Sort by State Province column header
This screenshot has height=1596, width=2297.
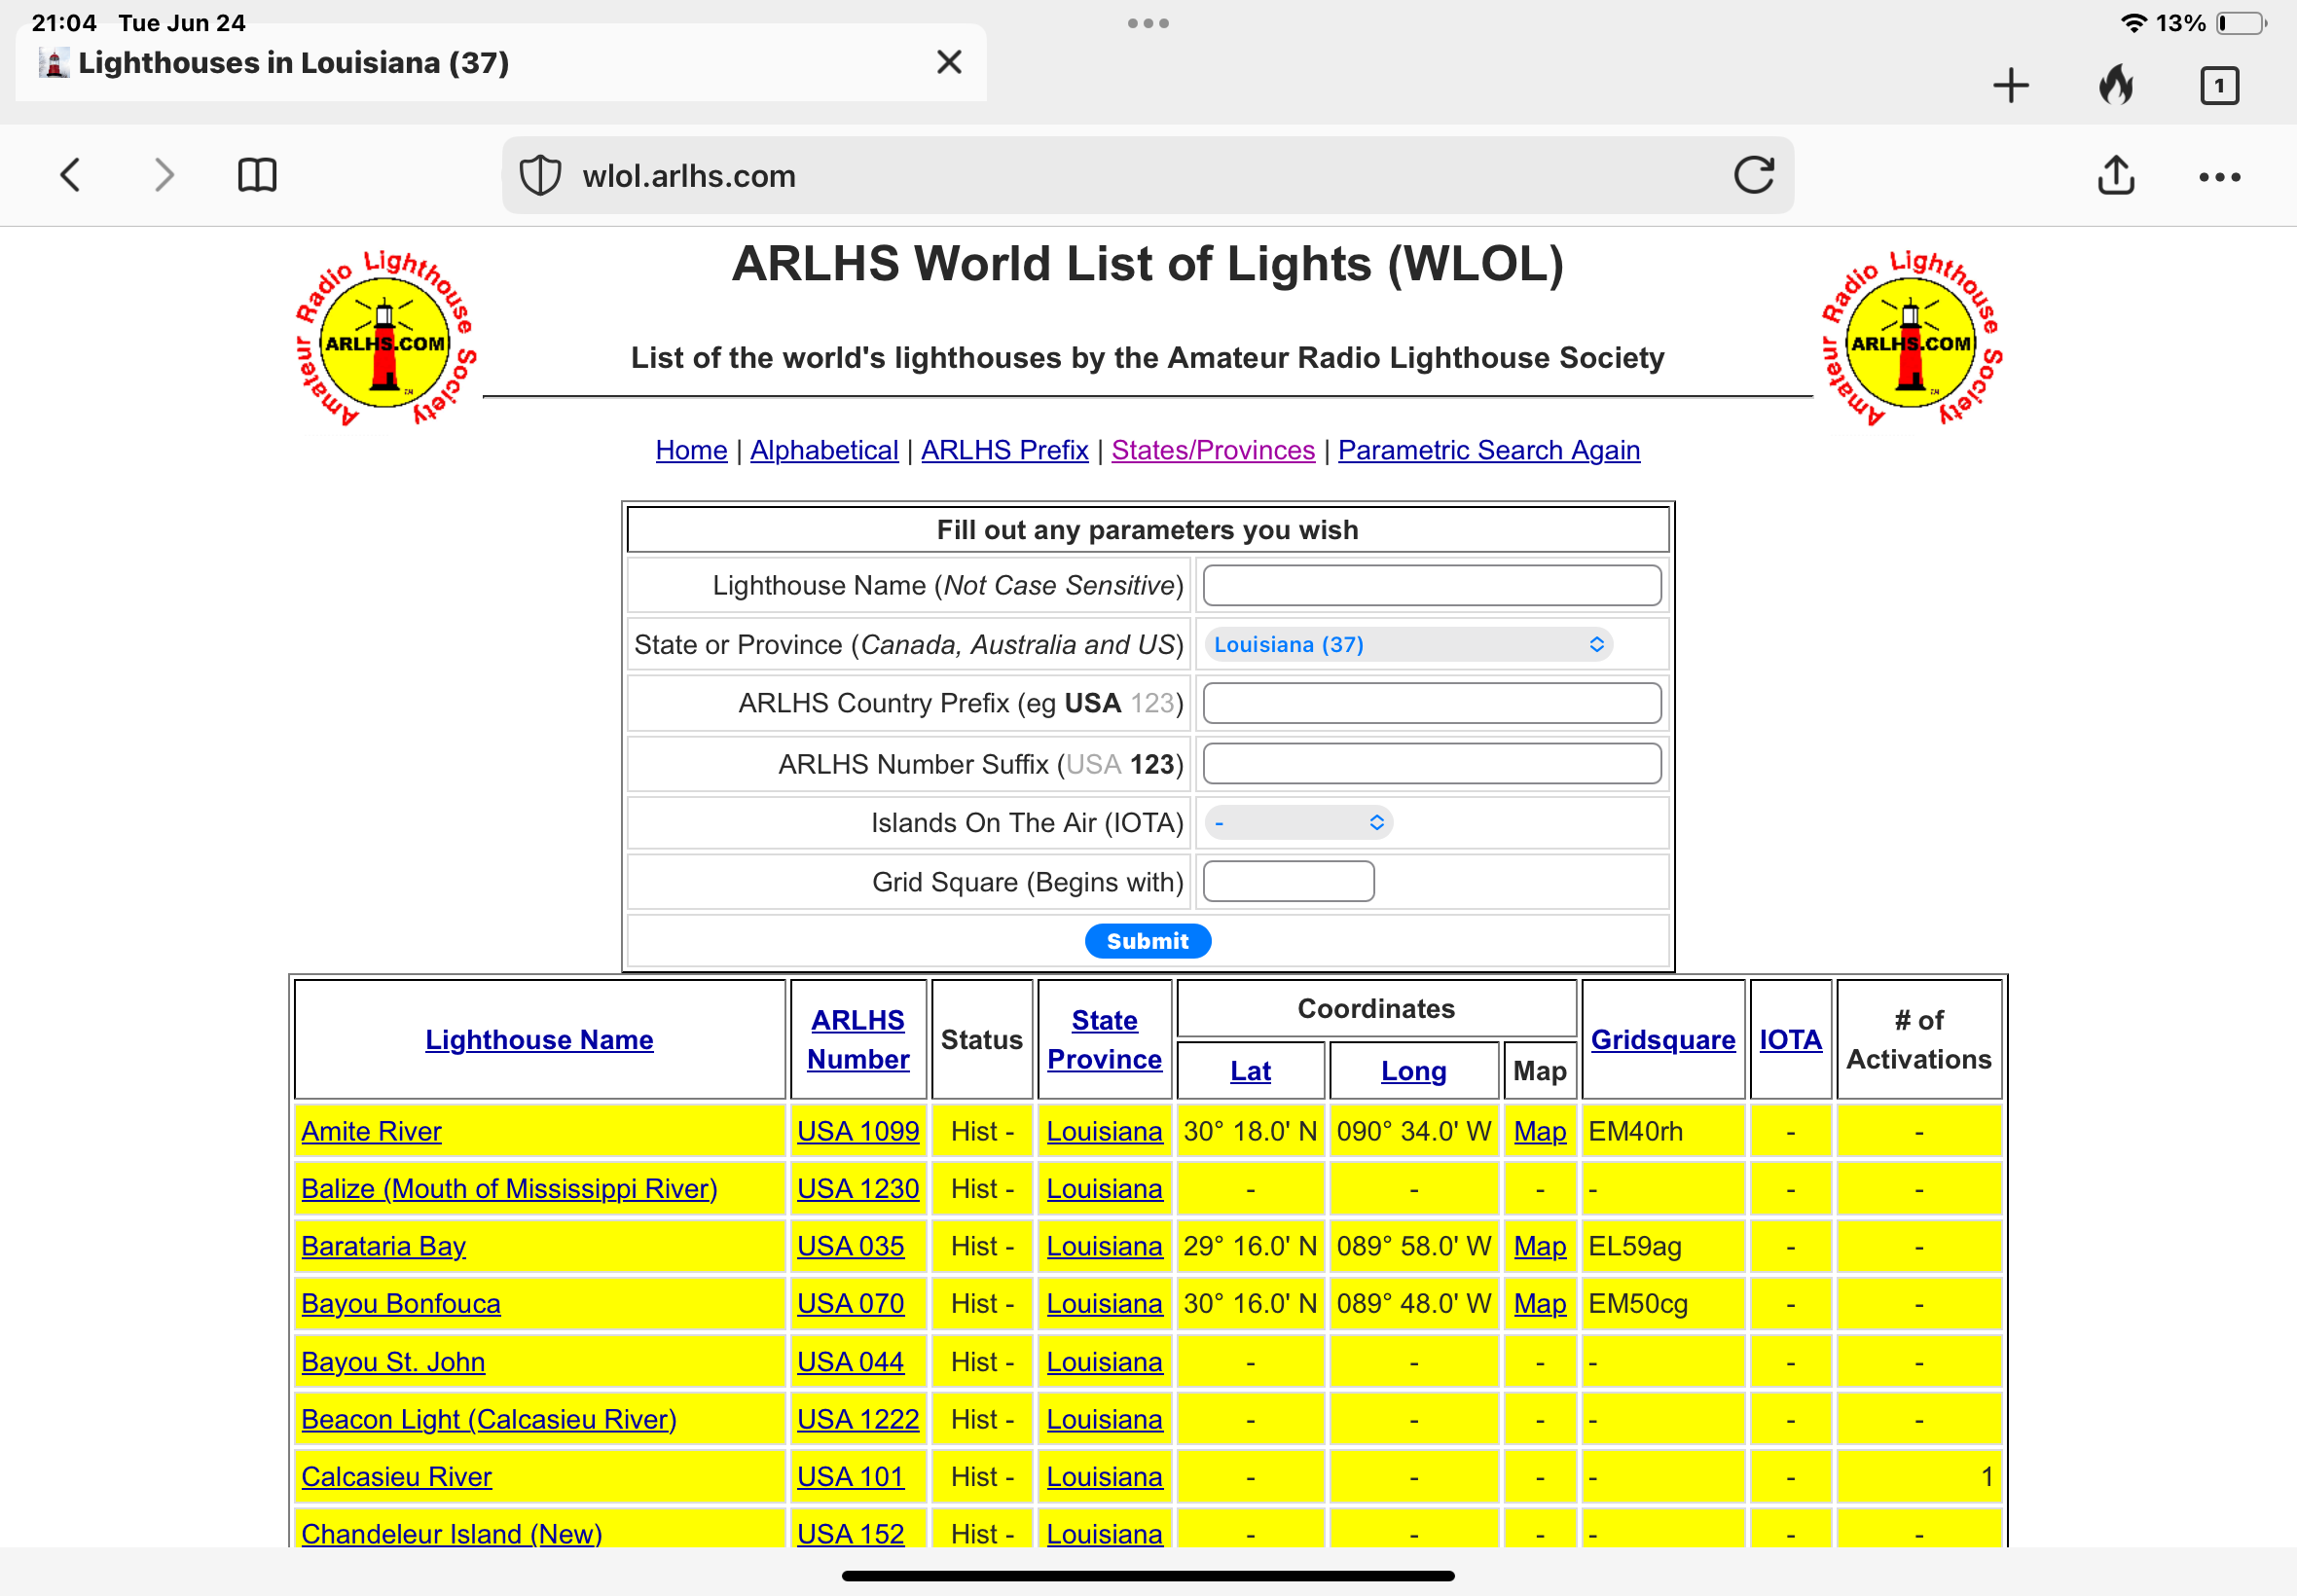[x=1104, y=1040]
